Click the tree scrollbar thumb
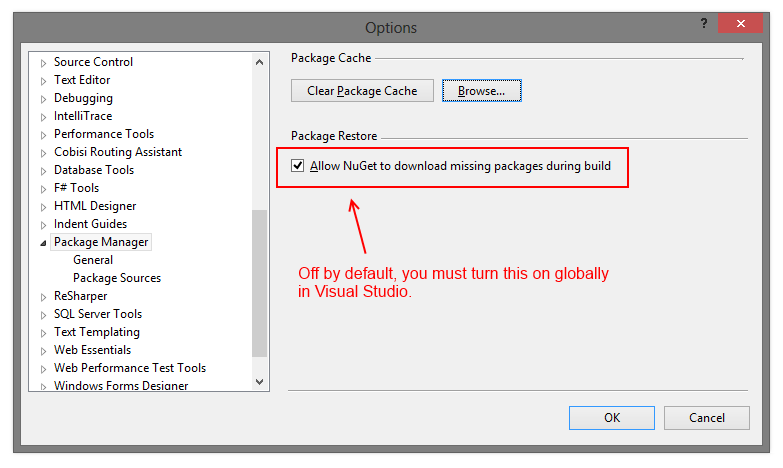The image size is (783, 468). (260, 282)
